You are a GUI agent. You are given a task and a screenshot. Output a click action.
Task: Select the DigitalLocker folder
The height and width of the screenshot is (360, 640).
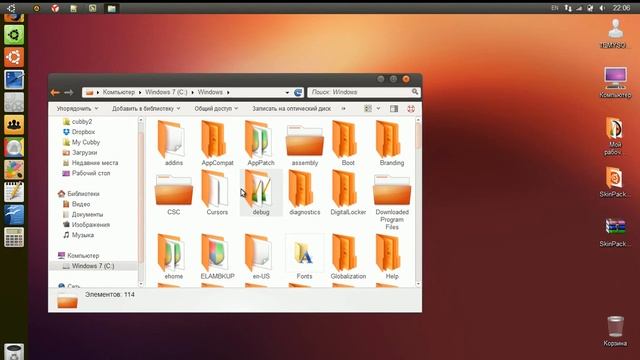tap(348, 193)
